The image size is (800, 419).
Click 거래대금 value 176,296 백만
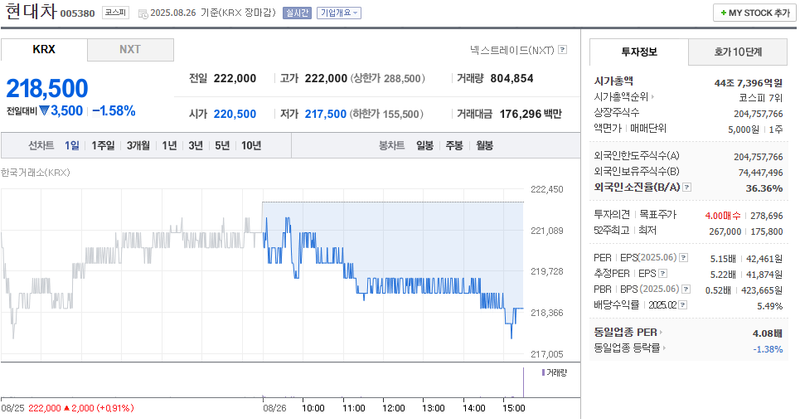click(x=531, y=114)
